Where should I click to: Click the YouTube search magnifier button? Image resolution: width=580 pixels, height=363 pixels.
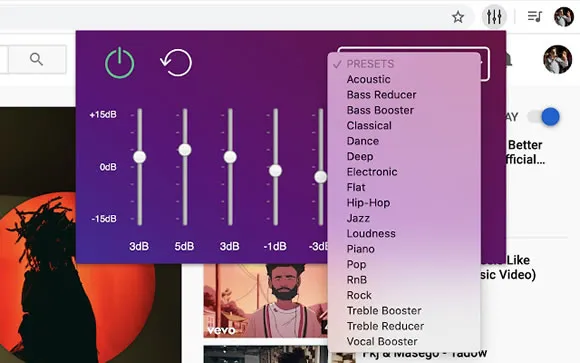(x=37, y=59)
